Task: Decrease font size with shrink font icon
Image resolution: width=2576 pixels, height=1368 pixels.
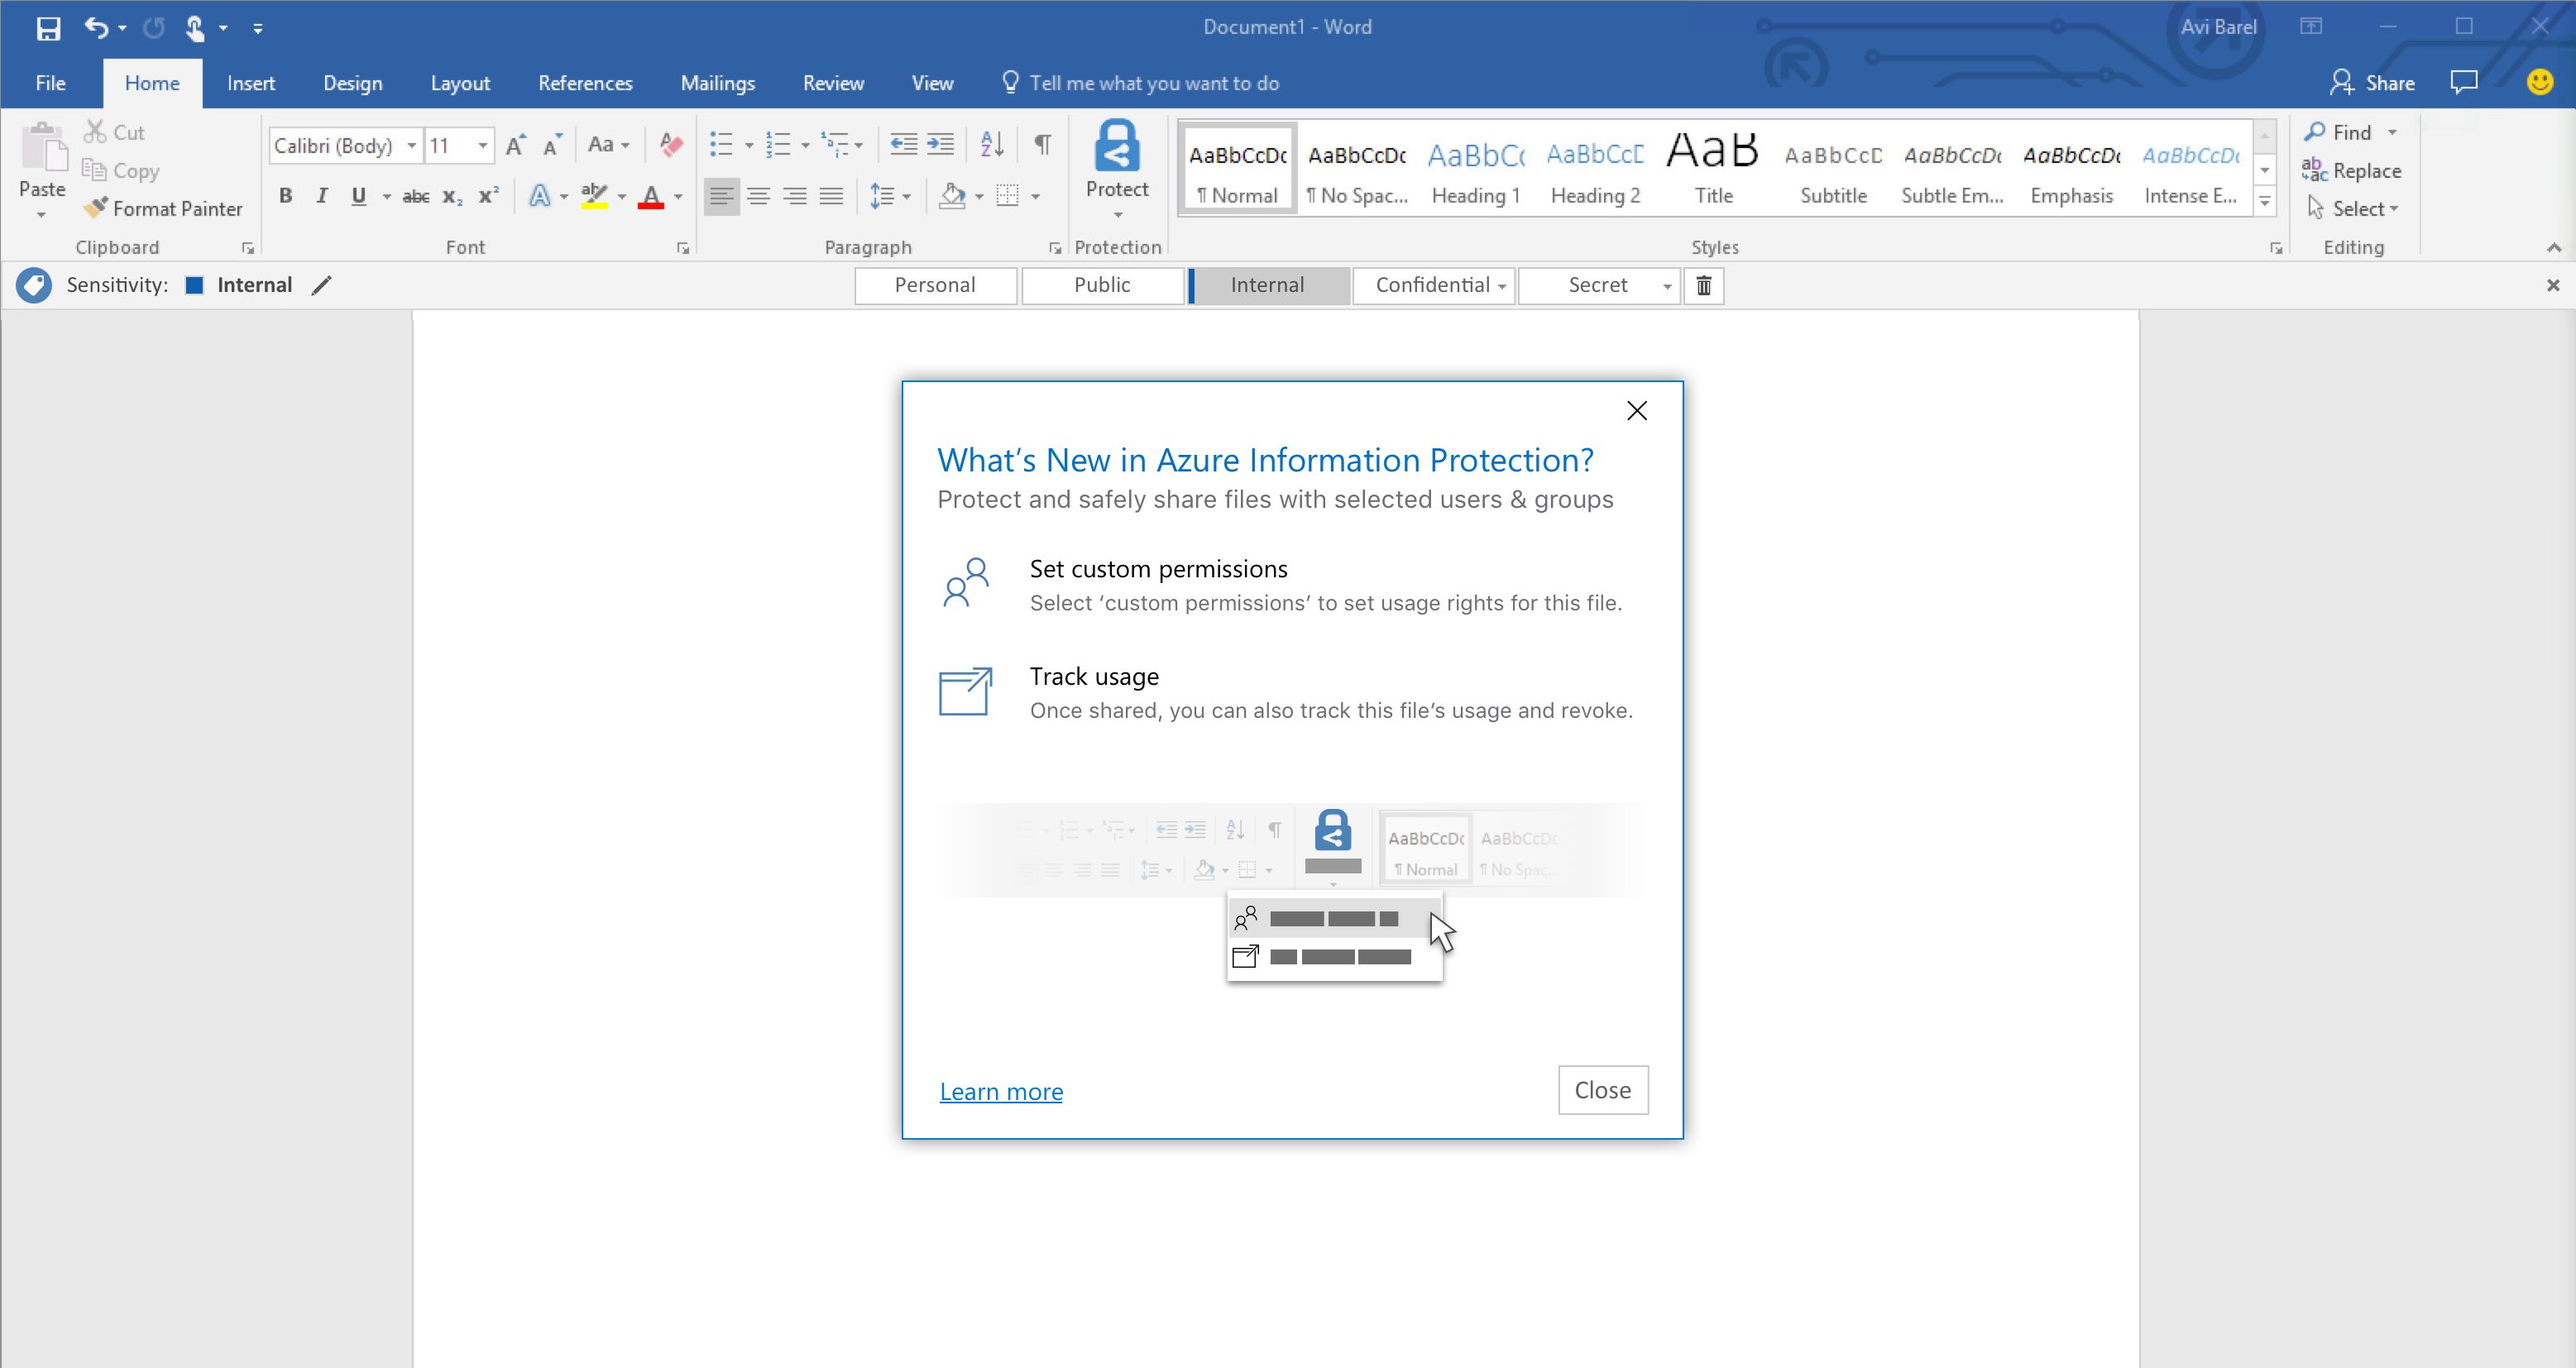Action: [551, 145]
